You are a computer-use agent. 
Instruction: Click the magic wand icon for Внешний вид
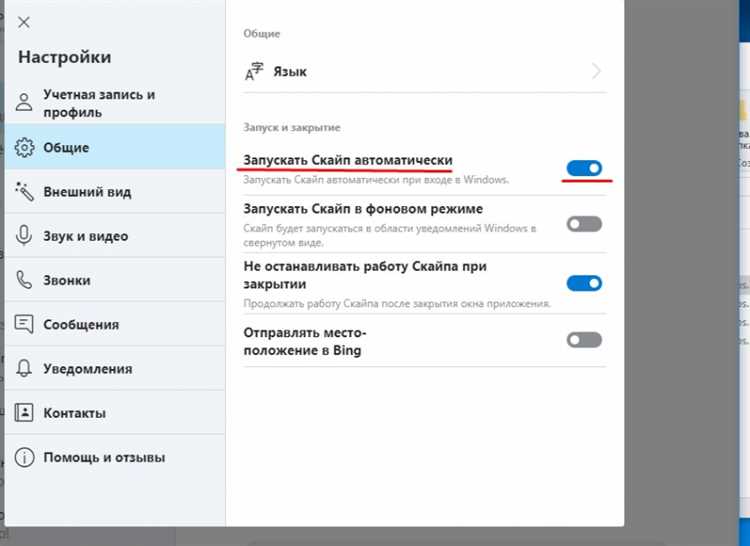coord(25,192)
